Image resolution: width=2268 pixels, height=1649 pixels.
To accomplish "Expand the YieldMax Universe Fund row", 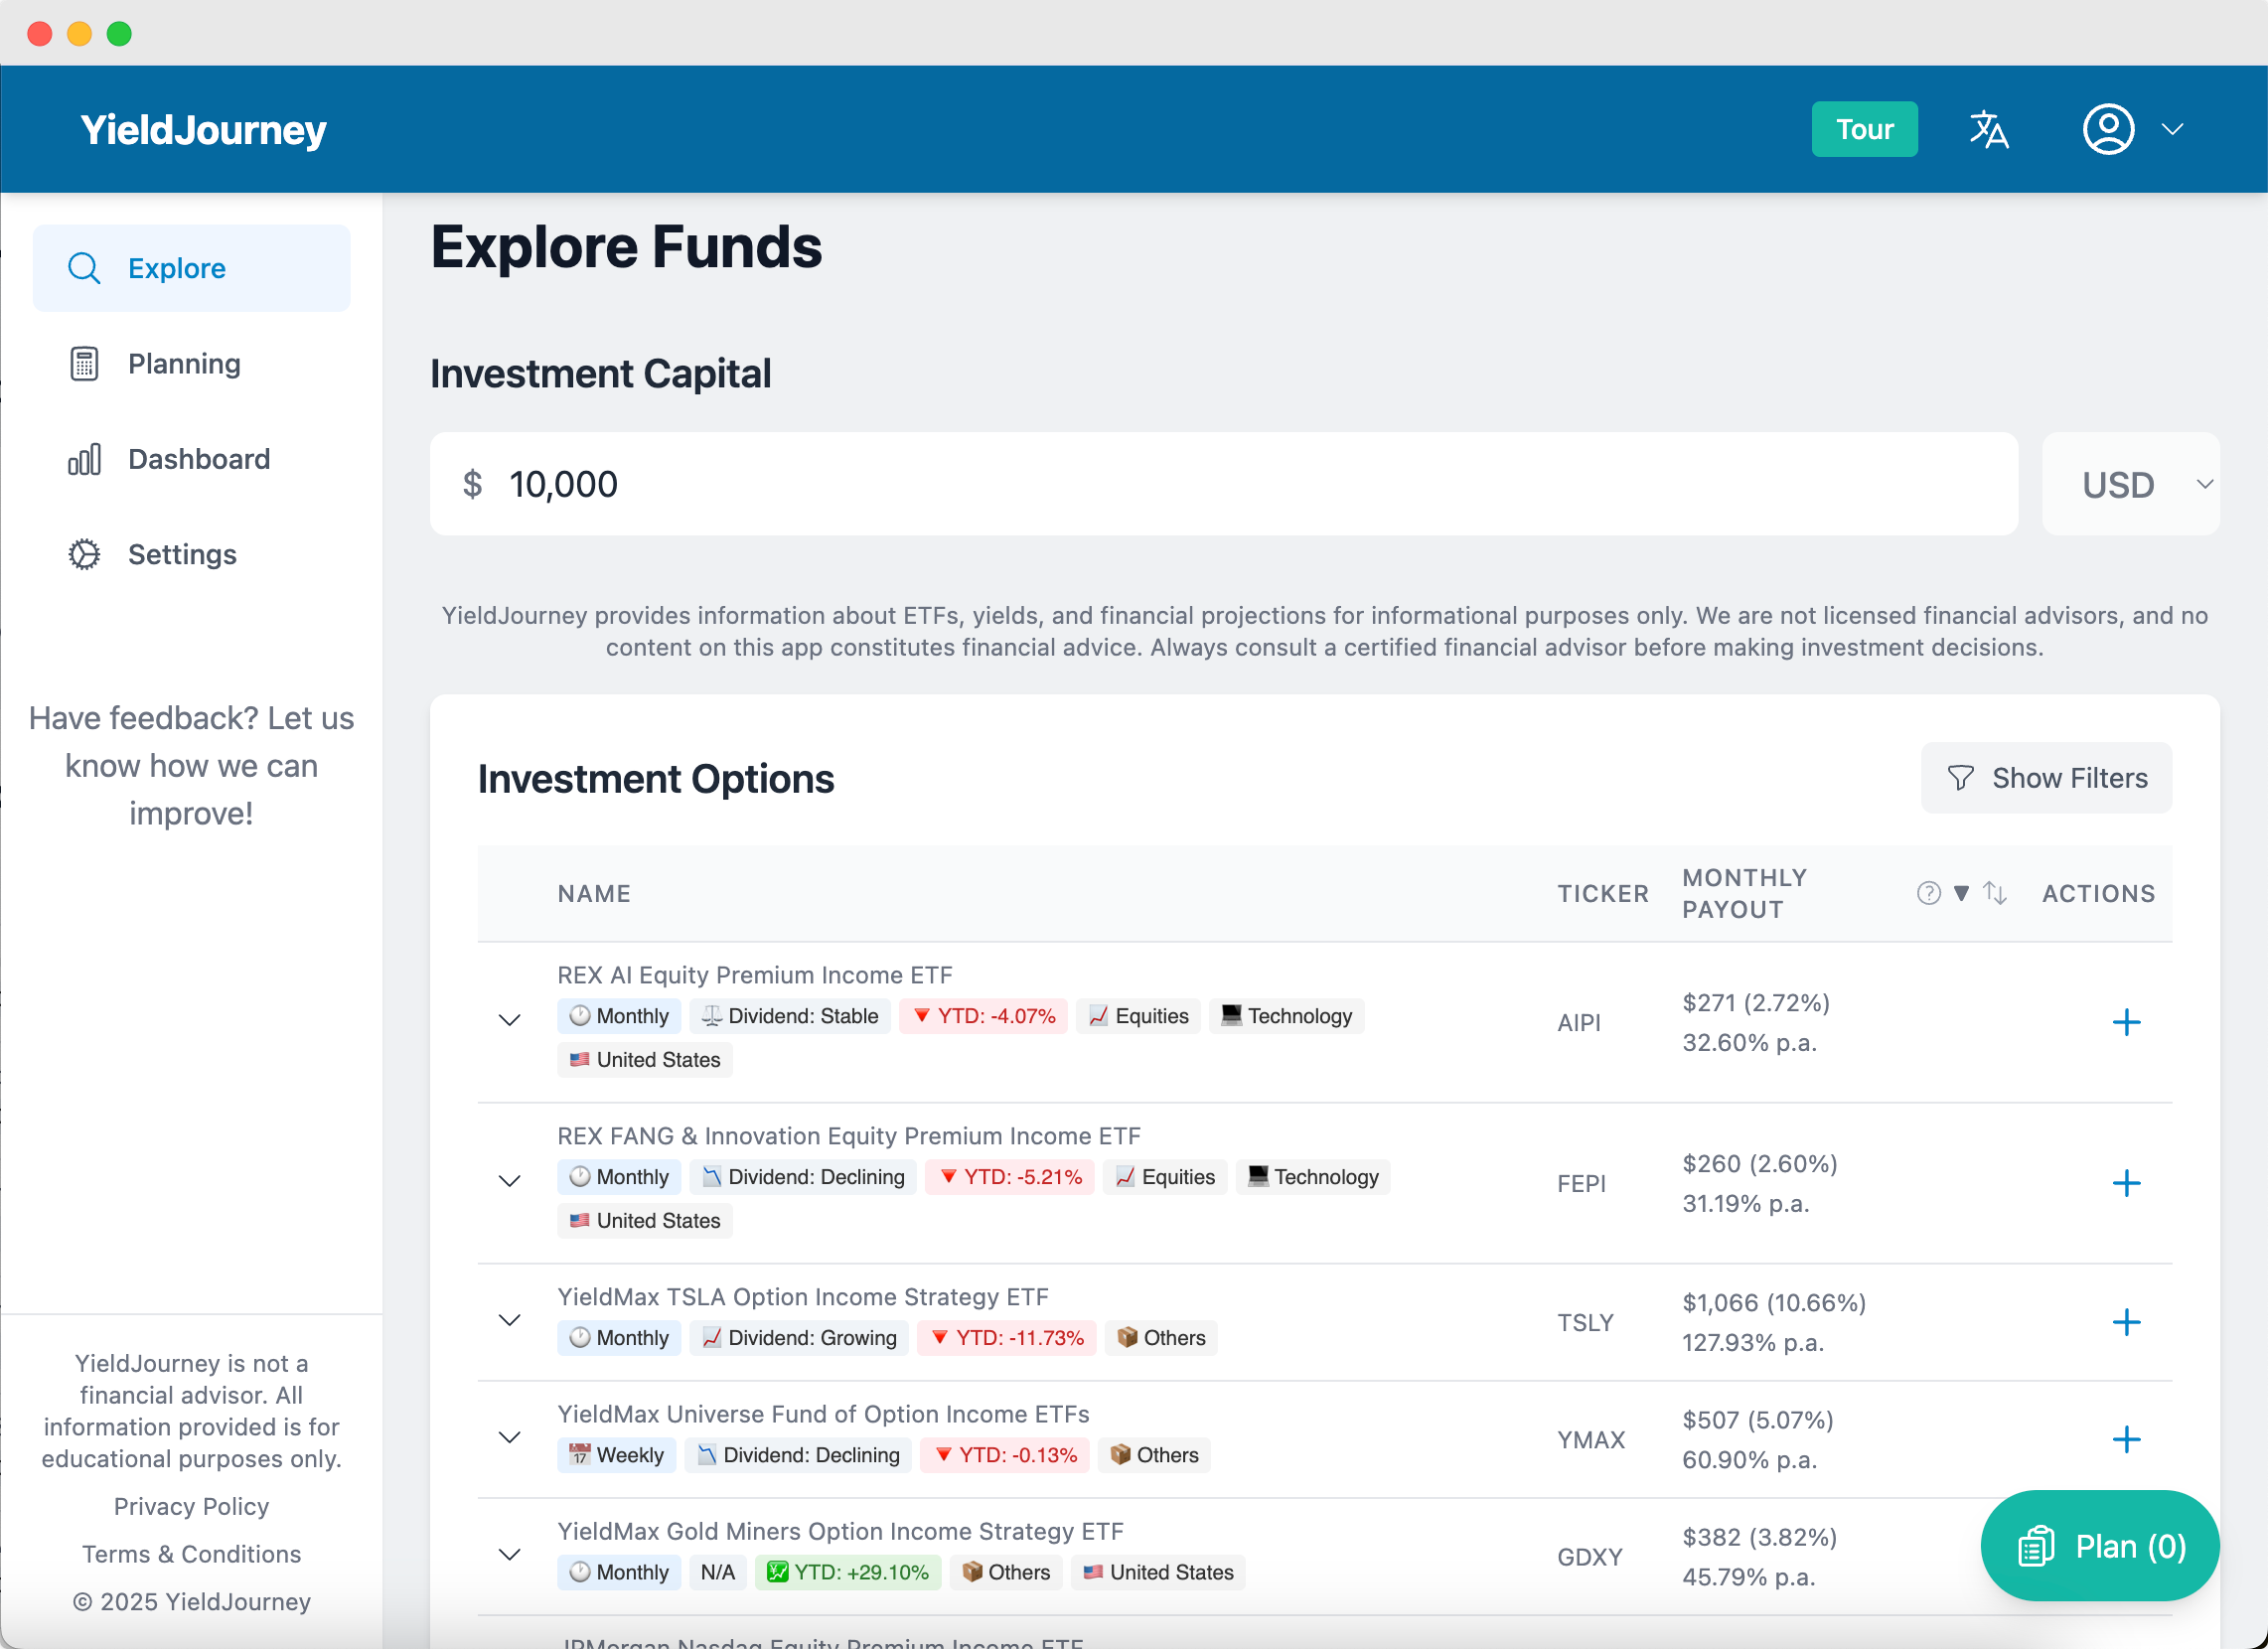I will 510,1437.
